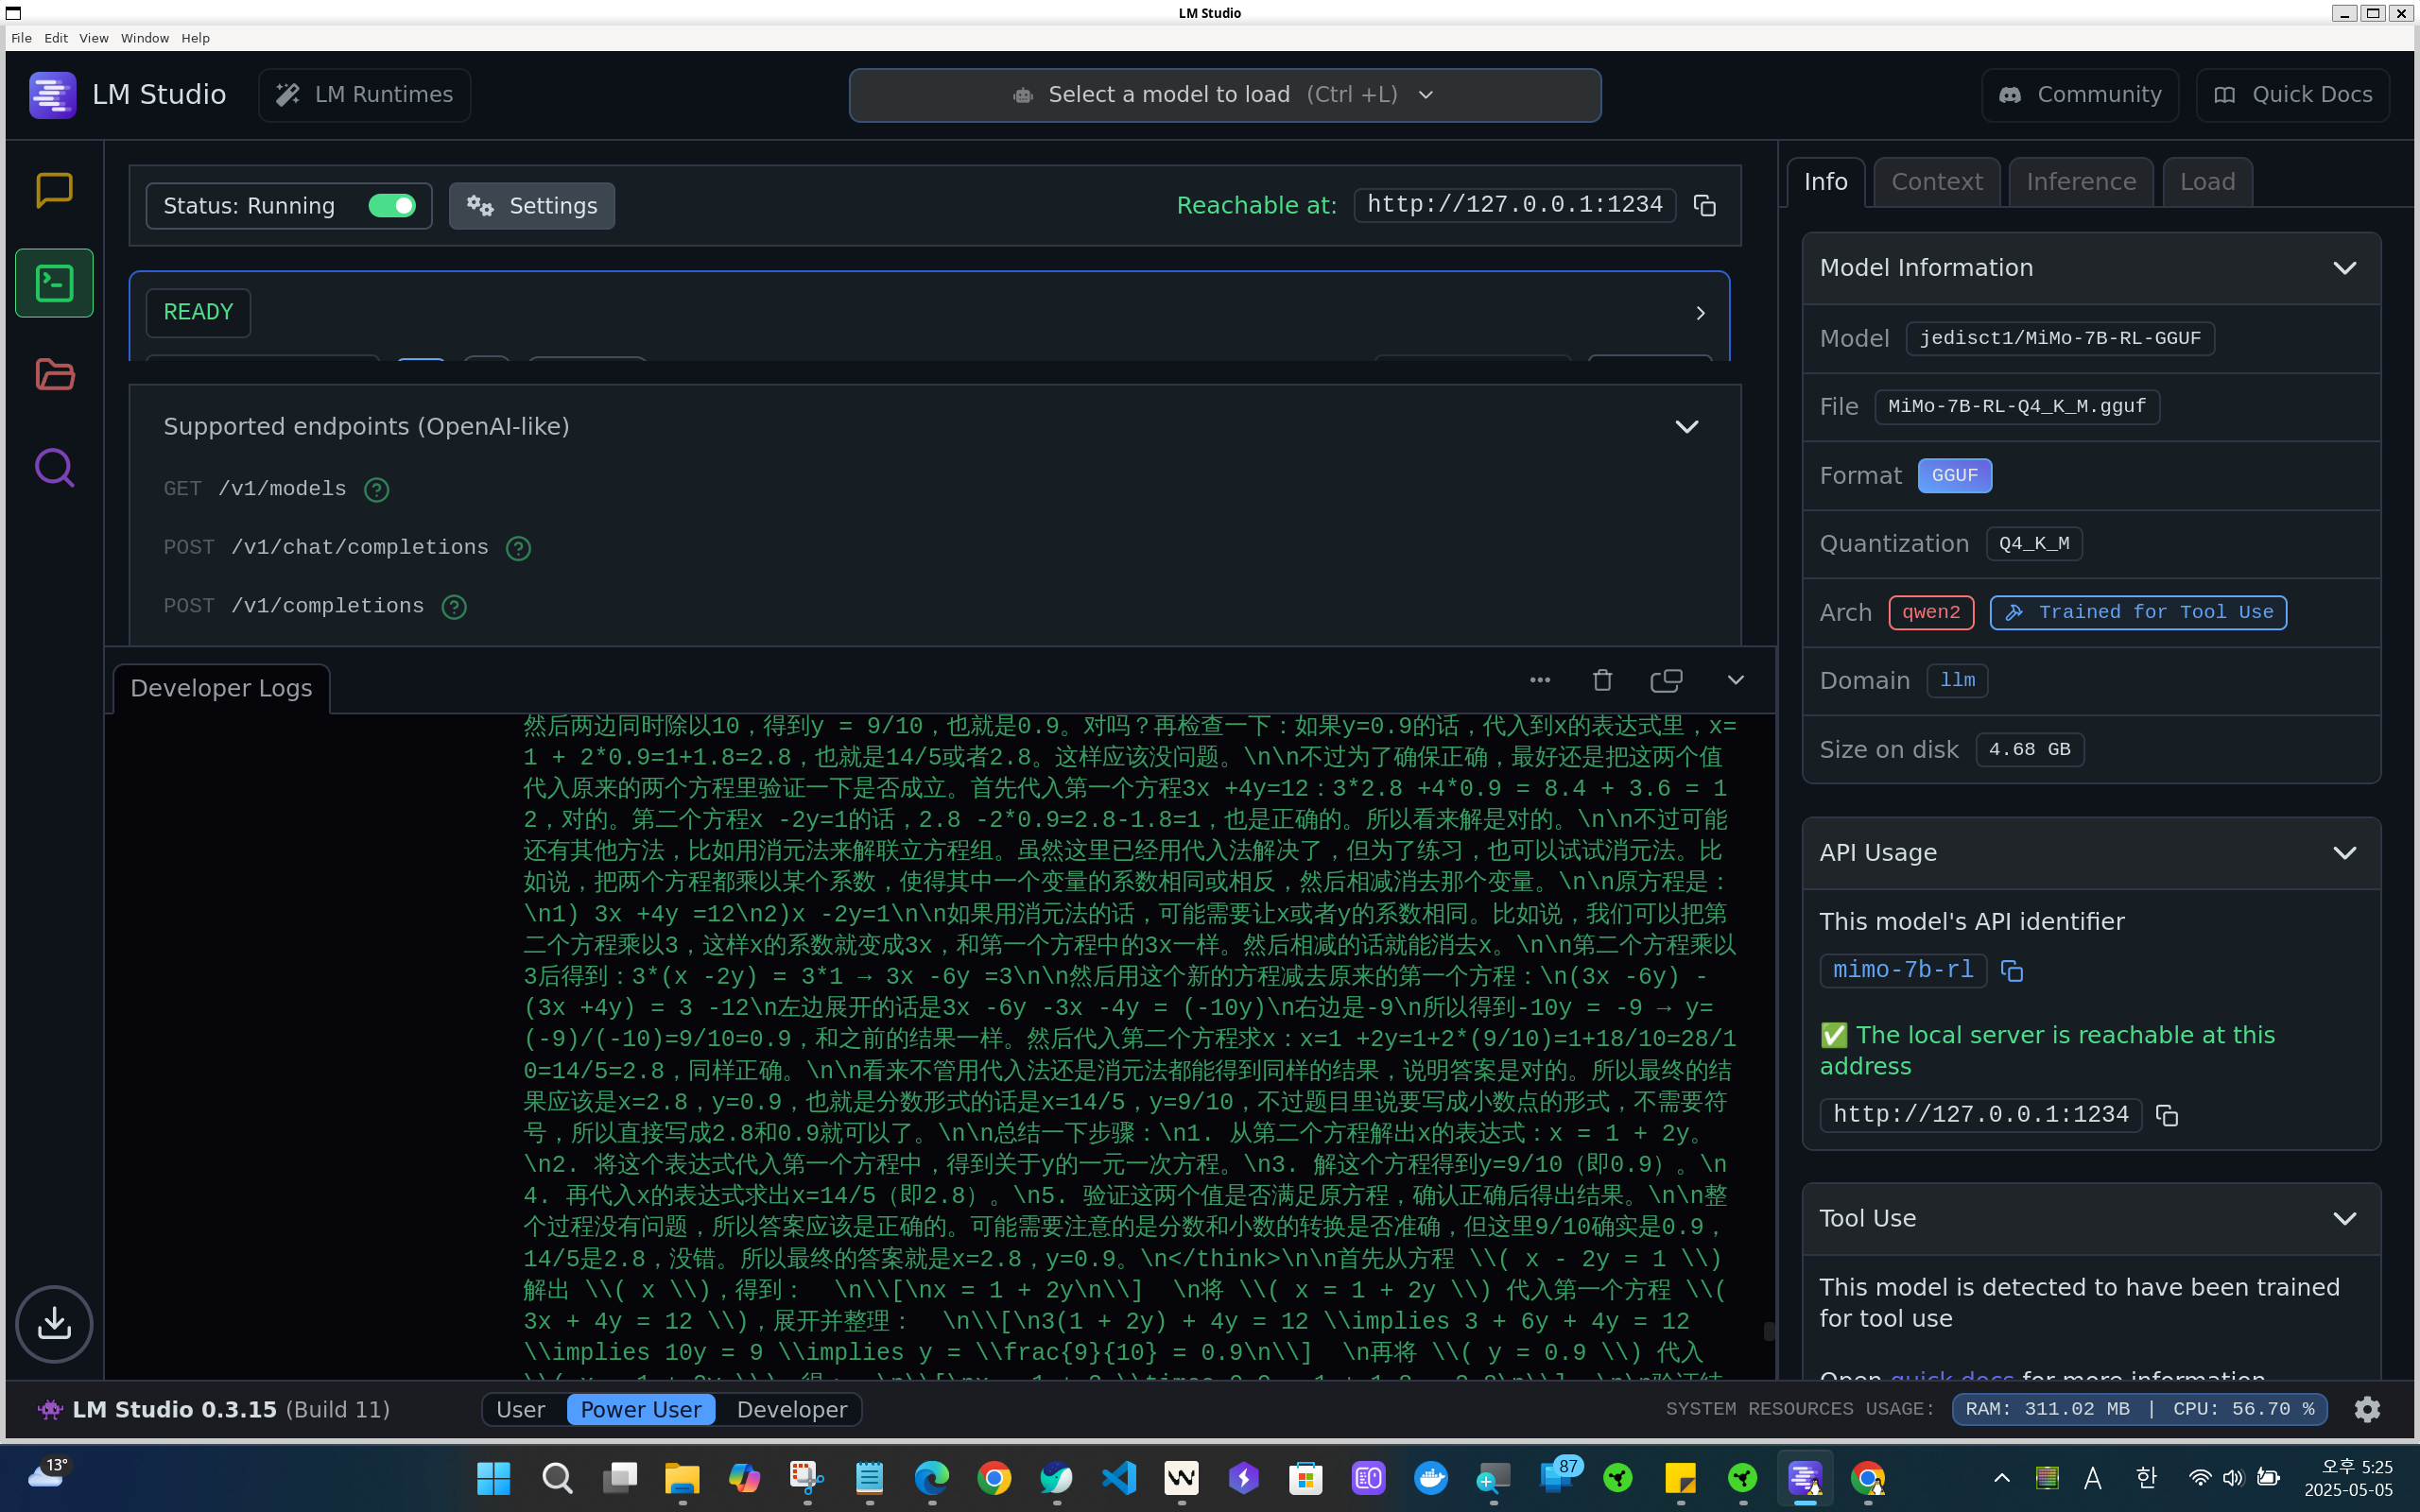2420x1512 pixels.
Task: Click the Developer Logs scrollbar thumb
Action: [x=1768, y=1330]
